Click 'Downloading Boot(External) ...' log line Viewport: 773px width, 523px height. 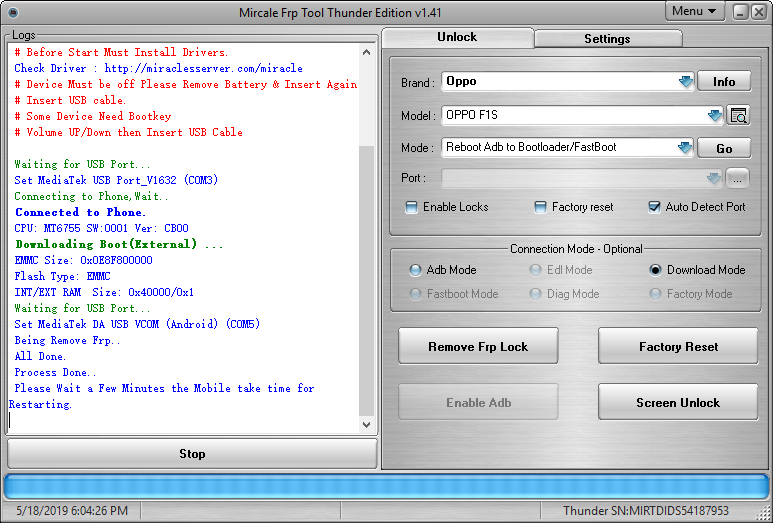click(x=119, y=244)
